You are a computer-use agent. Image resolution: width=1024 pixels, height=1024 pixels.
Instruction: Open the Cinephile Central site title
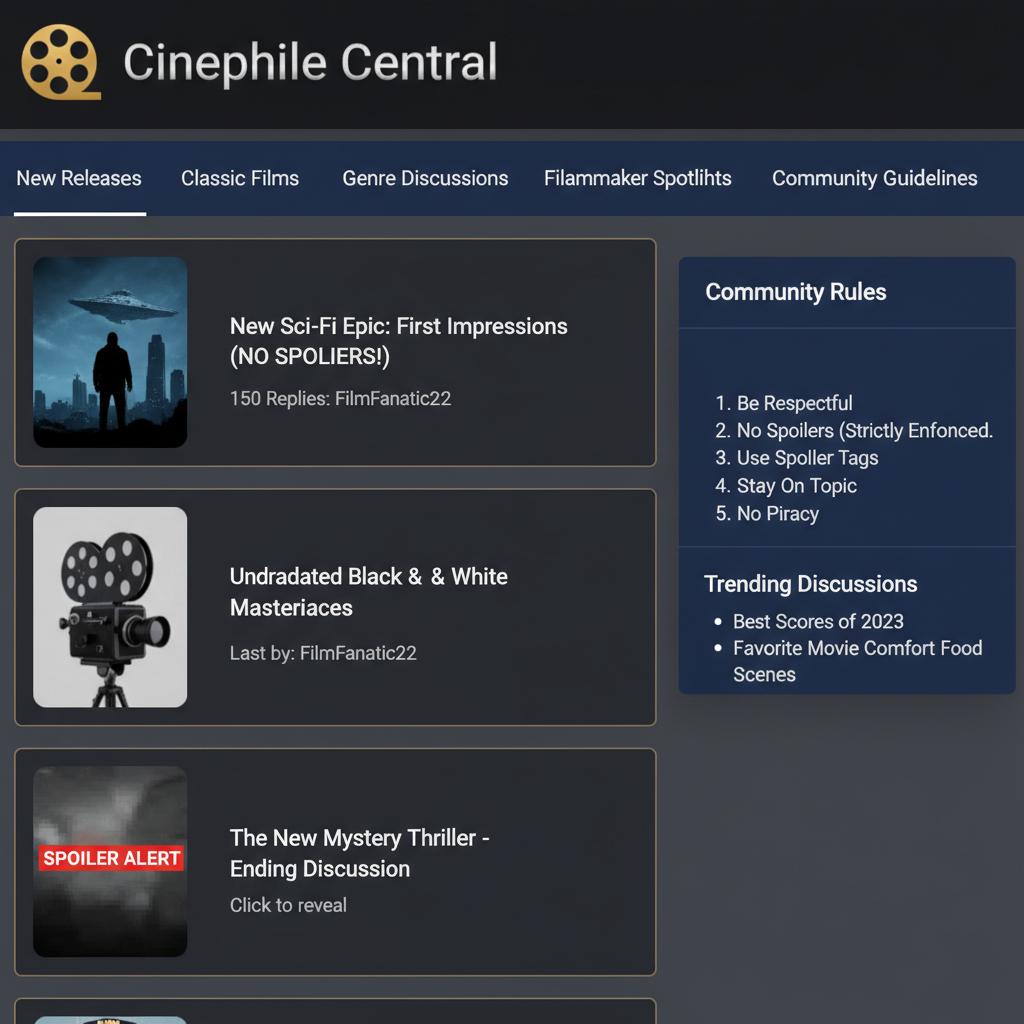coord(310,62)
